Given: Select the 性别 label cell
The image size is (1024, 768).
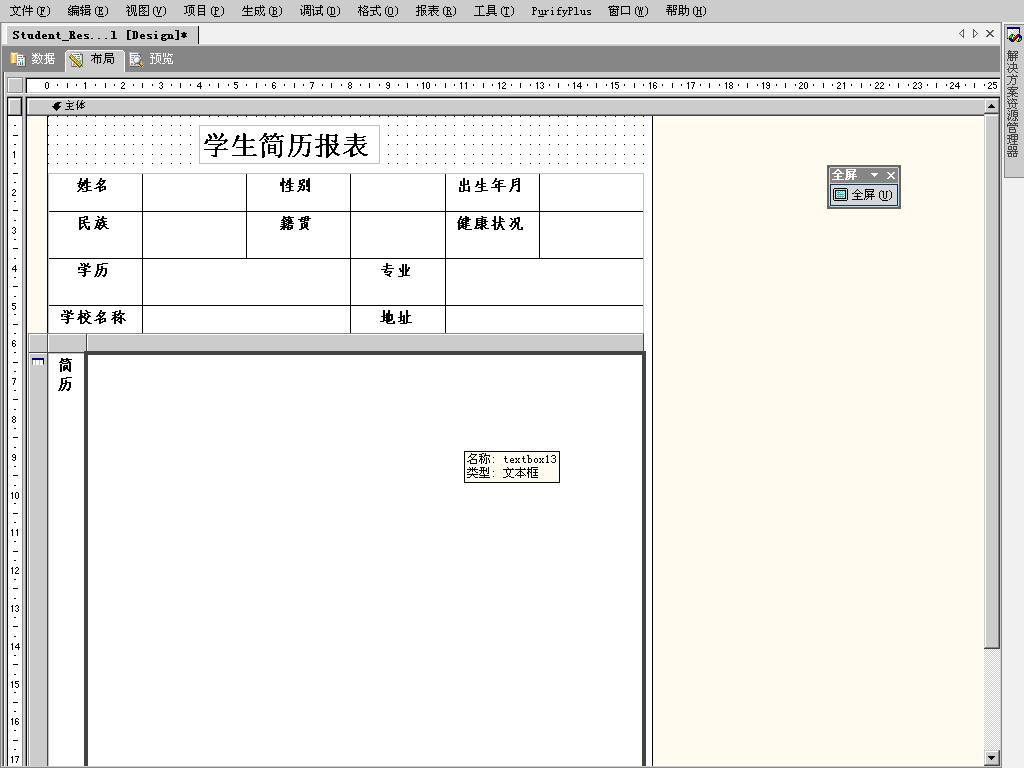Looking at the screenshot, I should pyautogui.click(x=298, y=193).
